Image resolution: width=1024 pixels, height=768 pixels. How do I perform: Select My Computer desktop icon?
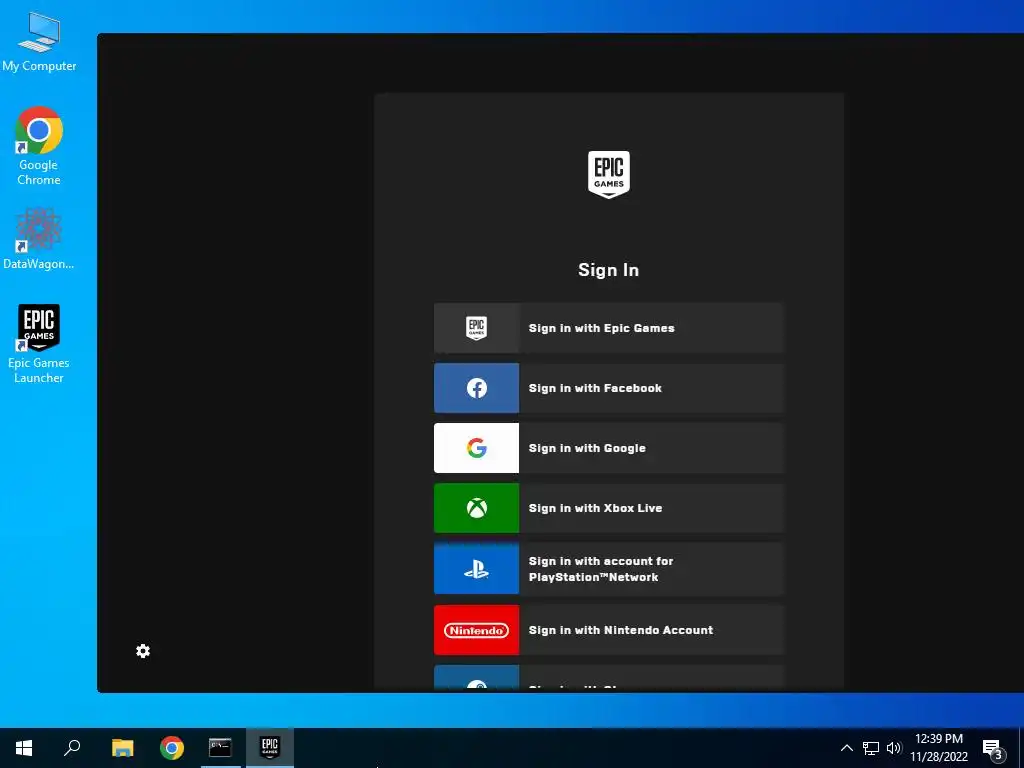point(39,42)
